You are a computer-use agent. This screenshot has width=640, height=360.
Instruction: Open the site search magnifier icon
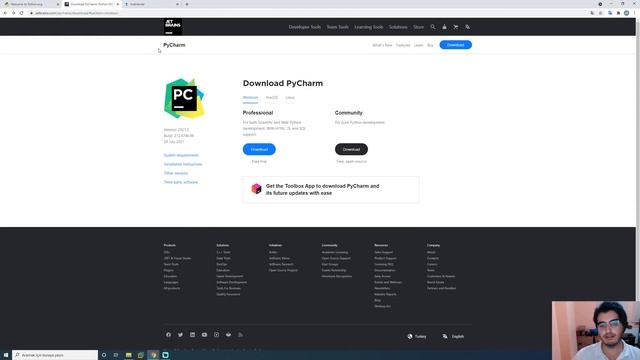[x=433, y=27]
